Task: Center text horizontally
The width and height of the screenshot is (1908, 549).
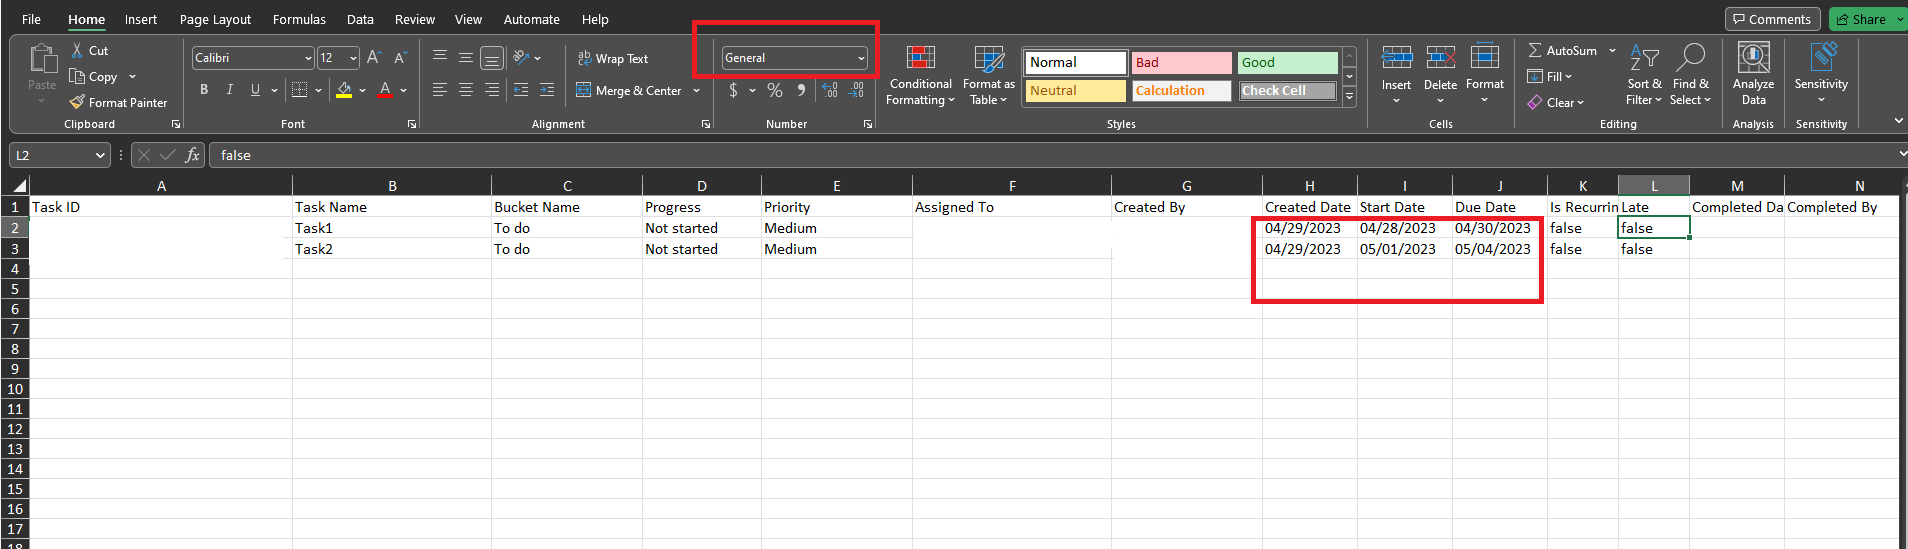Action: [x=466, y=90]
